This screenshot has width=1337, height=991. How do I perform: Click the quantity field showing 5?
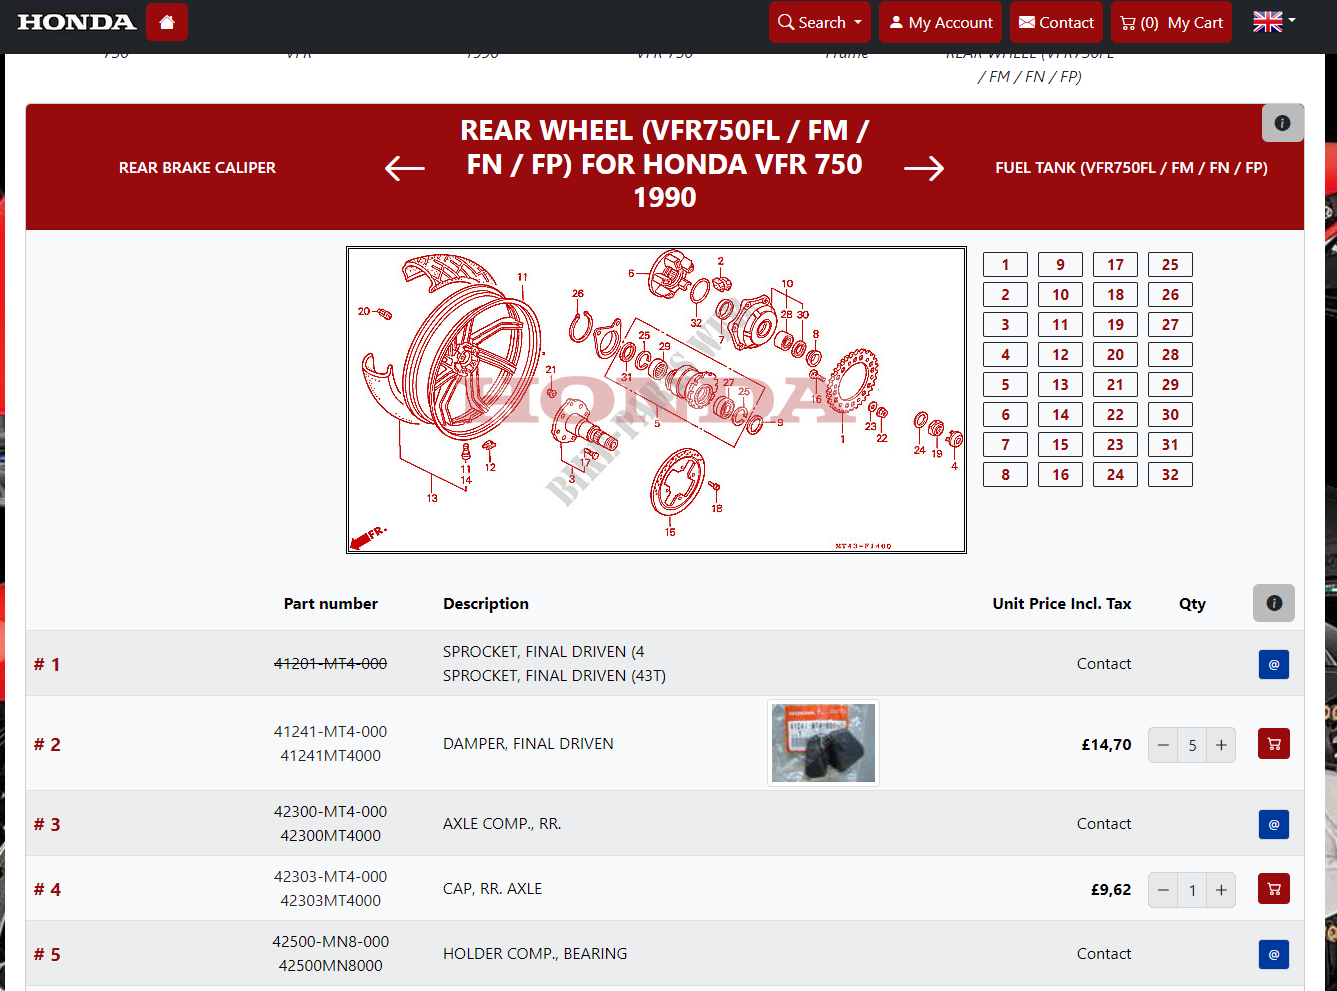pyautogui.click(x=1192, y=745)
